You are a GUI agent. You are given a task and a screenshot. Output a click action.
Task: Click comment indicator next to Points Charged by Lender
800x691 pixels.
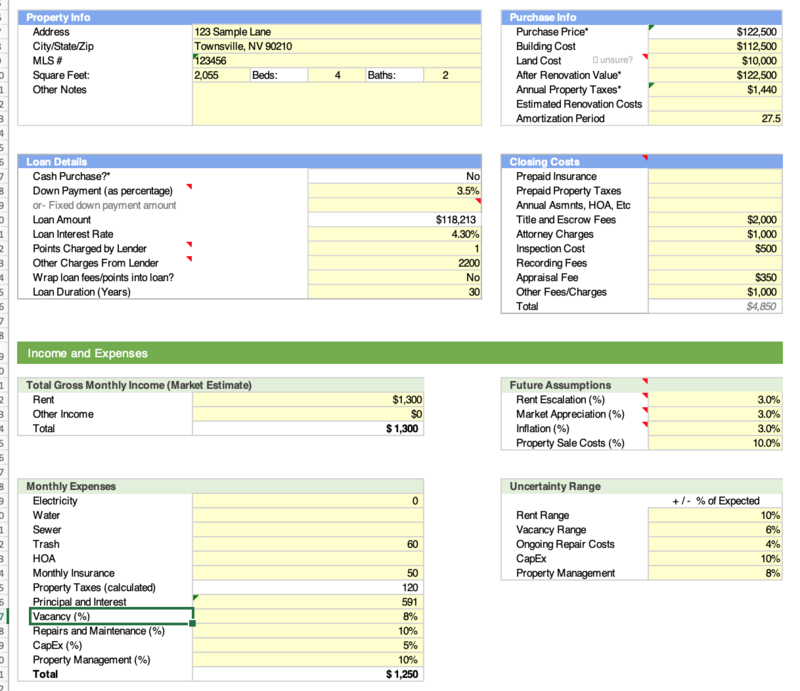187,245
